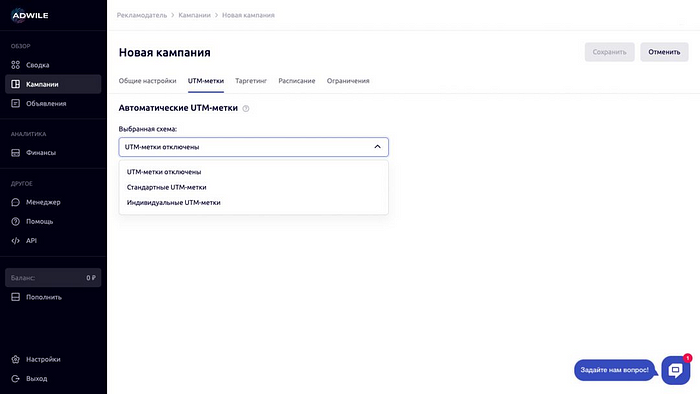The height and width of the screenshot is (394, 700).
Task: Open the Настройки sidebar label
Action: point(43,359)
